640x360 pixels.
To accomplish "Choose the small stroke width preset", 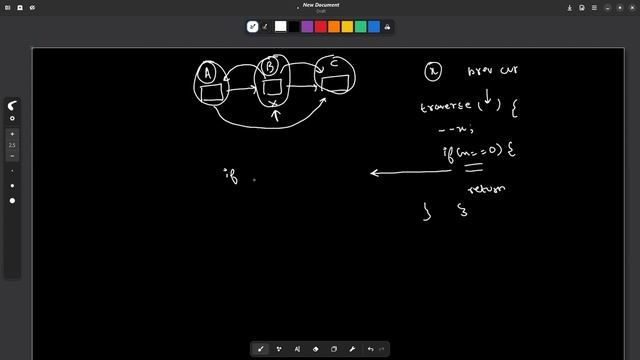I will coord(12,171).
